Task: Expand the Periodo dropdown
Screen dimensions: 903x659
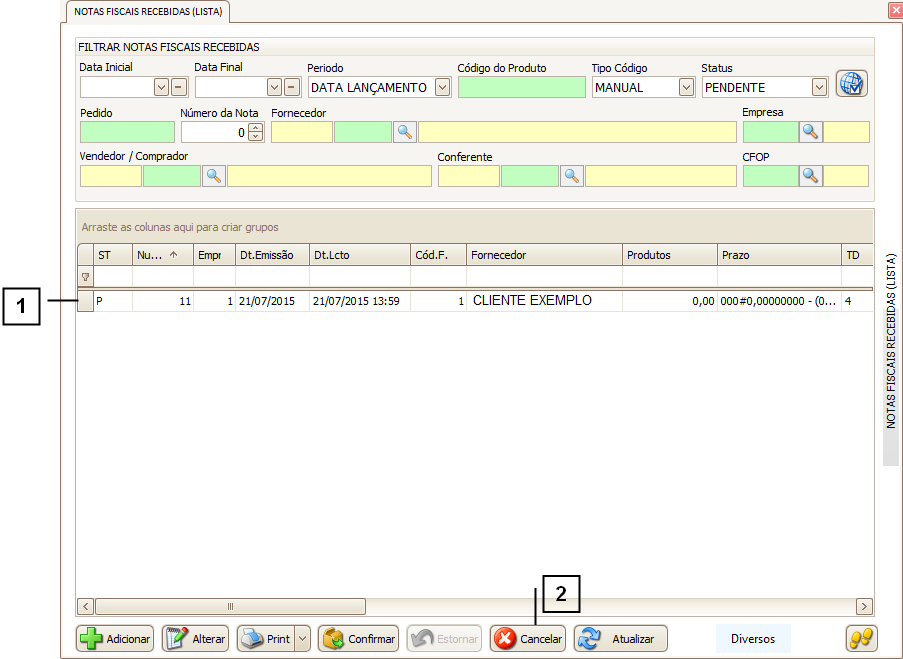Action: [442, 87]
